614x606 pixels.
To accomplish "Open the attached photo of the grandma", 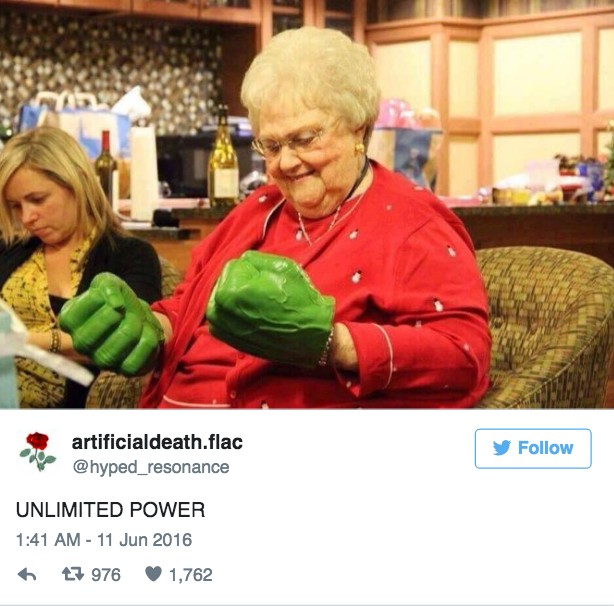I will [307, 204].
